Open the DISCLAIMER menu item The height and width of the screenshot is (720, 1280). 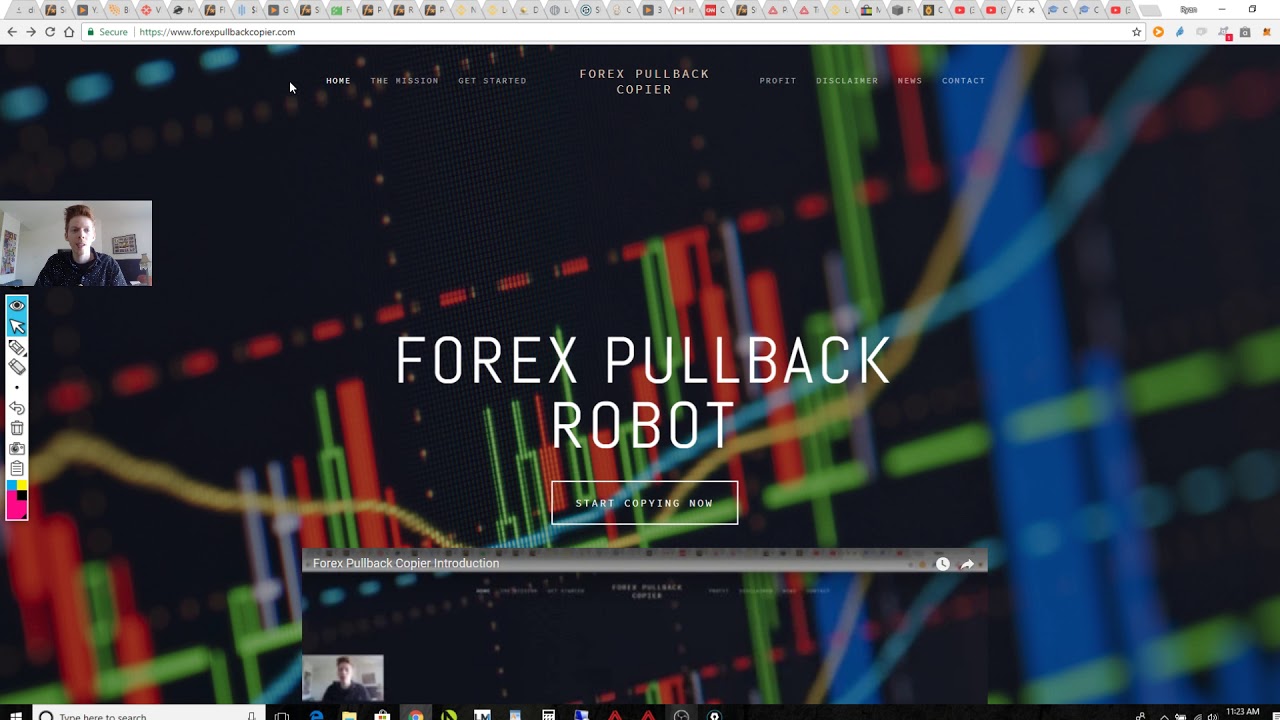tap(847, 81)
